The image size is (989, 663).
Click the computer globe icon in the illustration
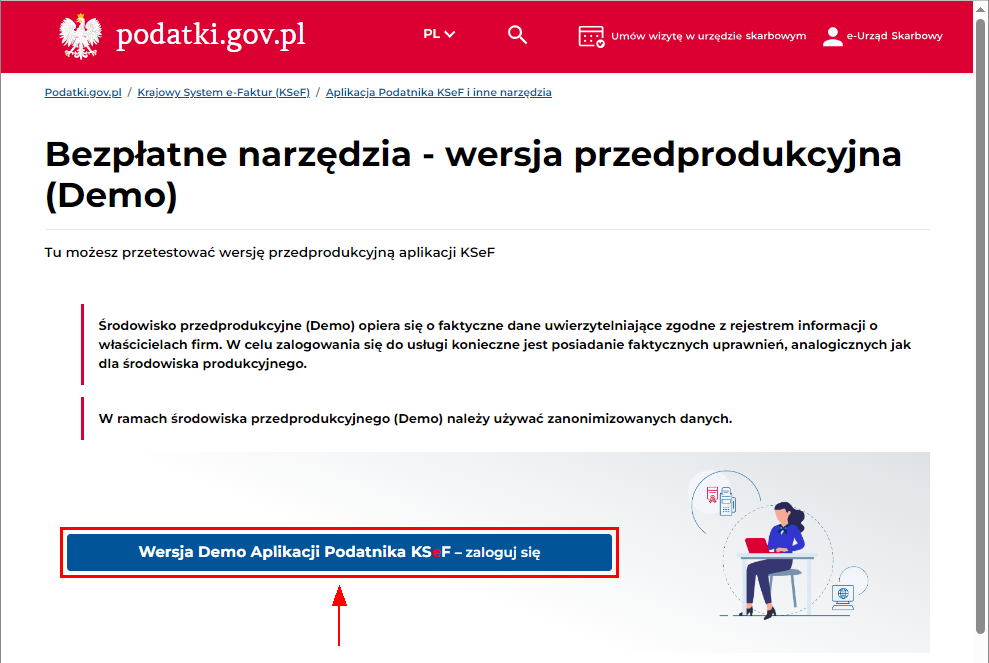pyautogui.click(x=843, y=595)
